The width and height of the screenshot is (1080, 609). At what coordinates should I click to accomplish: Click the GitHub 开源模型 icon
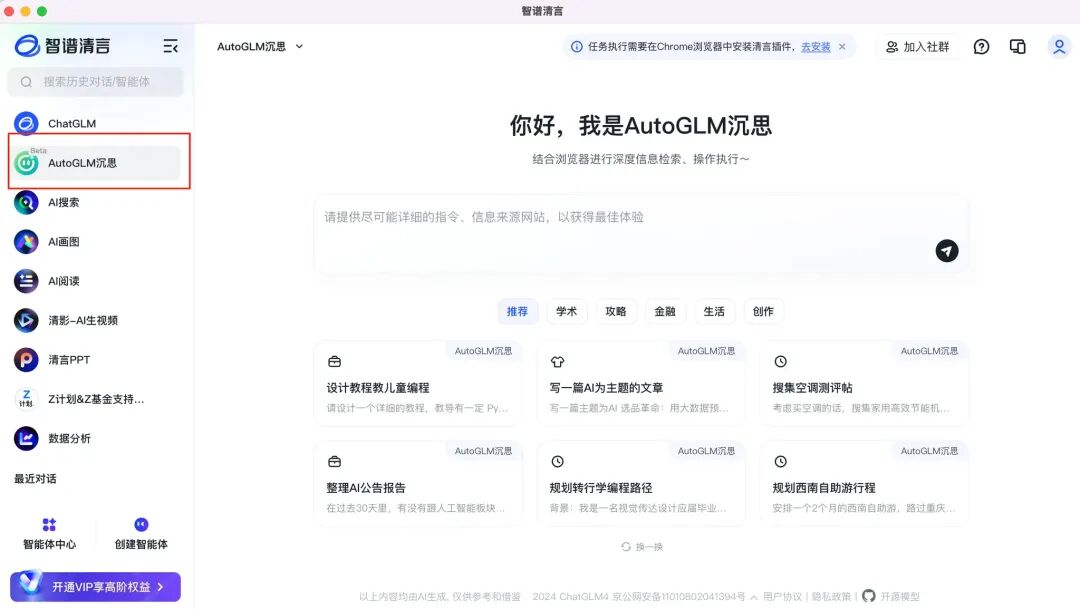869,596
